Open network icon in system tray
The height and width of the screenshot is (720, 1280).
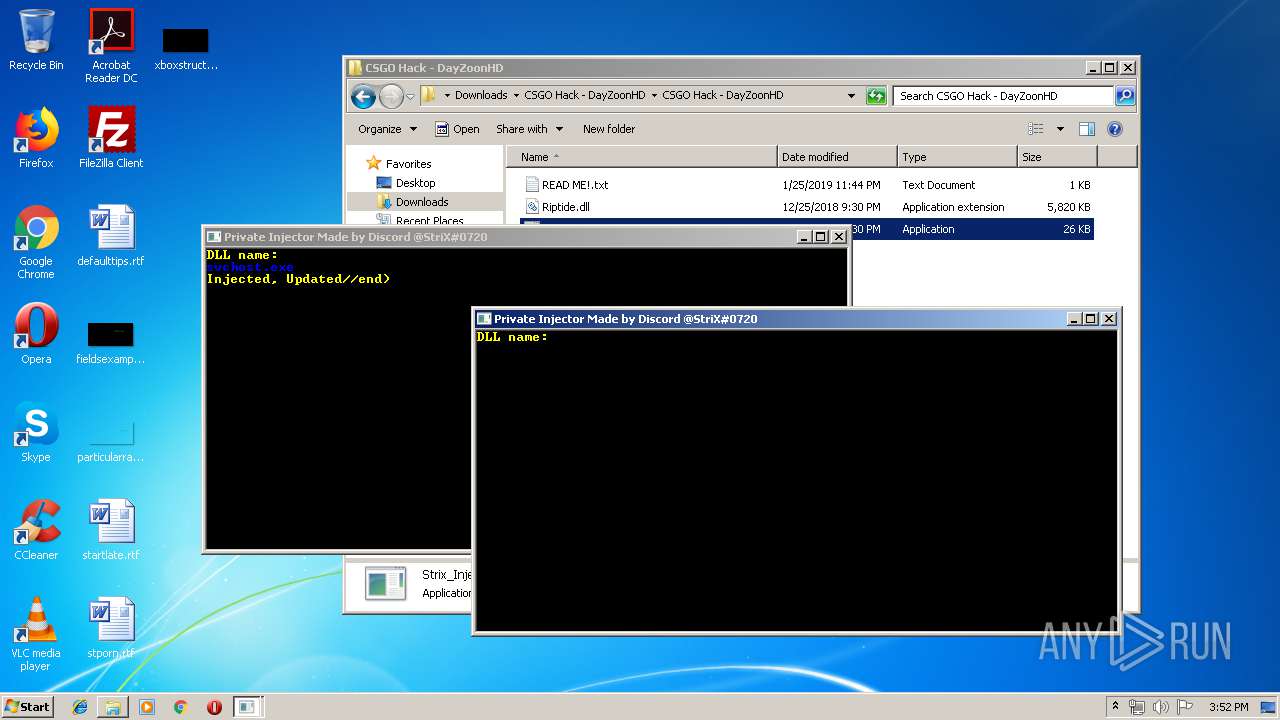click(1137, 707)
